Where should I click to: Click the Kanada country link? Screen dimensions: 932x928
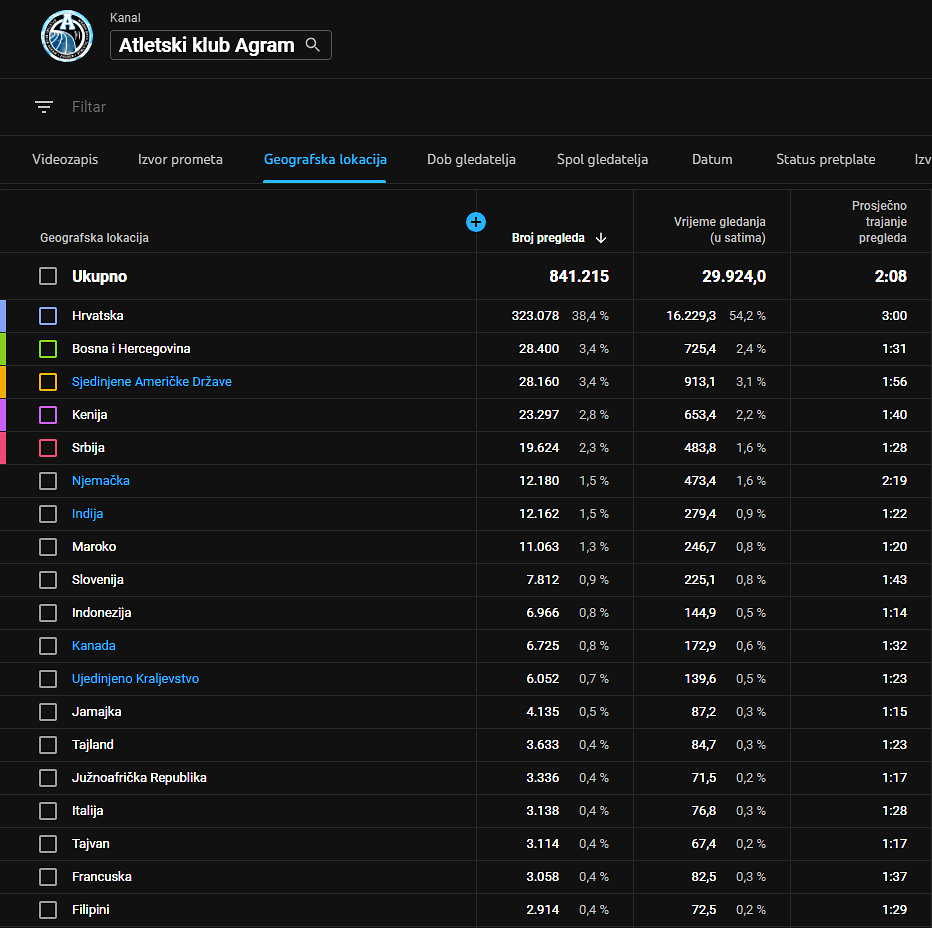pyautogui.click(x=93, y=646)
